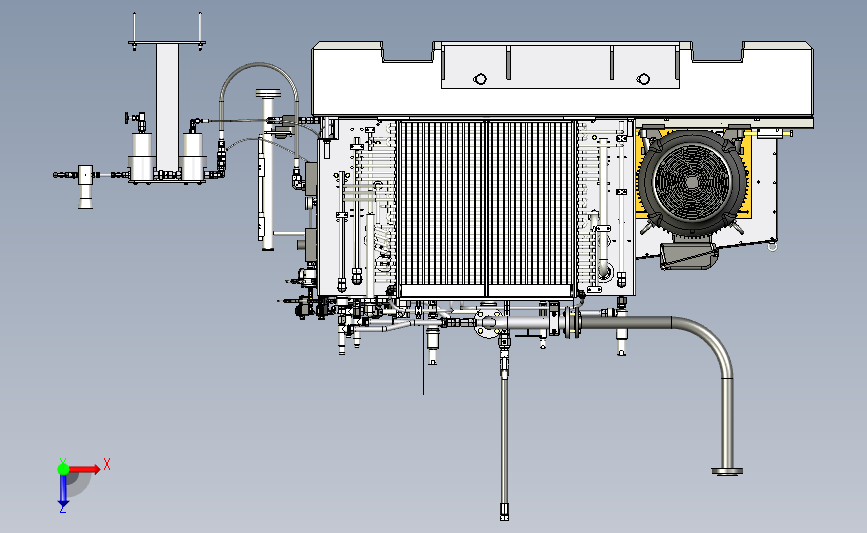Select the circular fan motor guard
This screenshot has height=533, width=867.
click(x=693, y=181)
